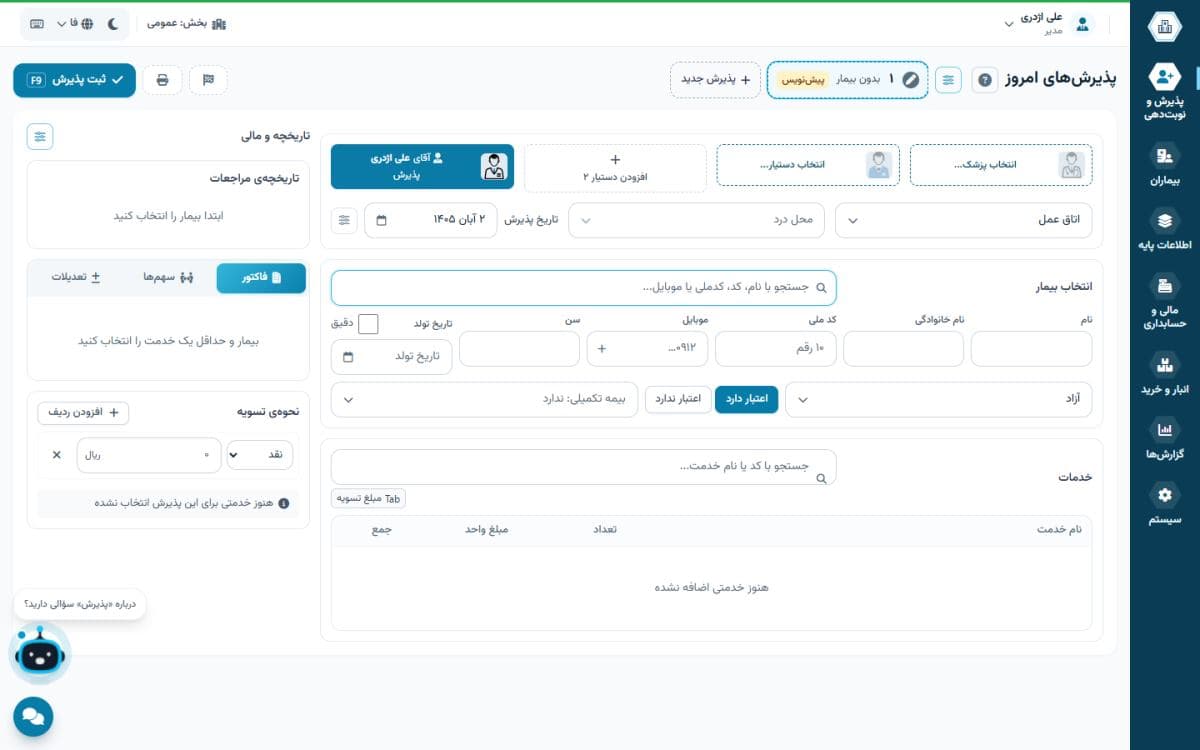This screenshot has width=1200, height=750.
Task: Open بیماران sidebar section
Action: coord(1164,166)
